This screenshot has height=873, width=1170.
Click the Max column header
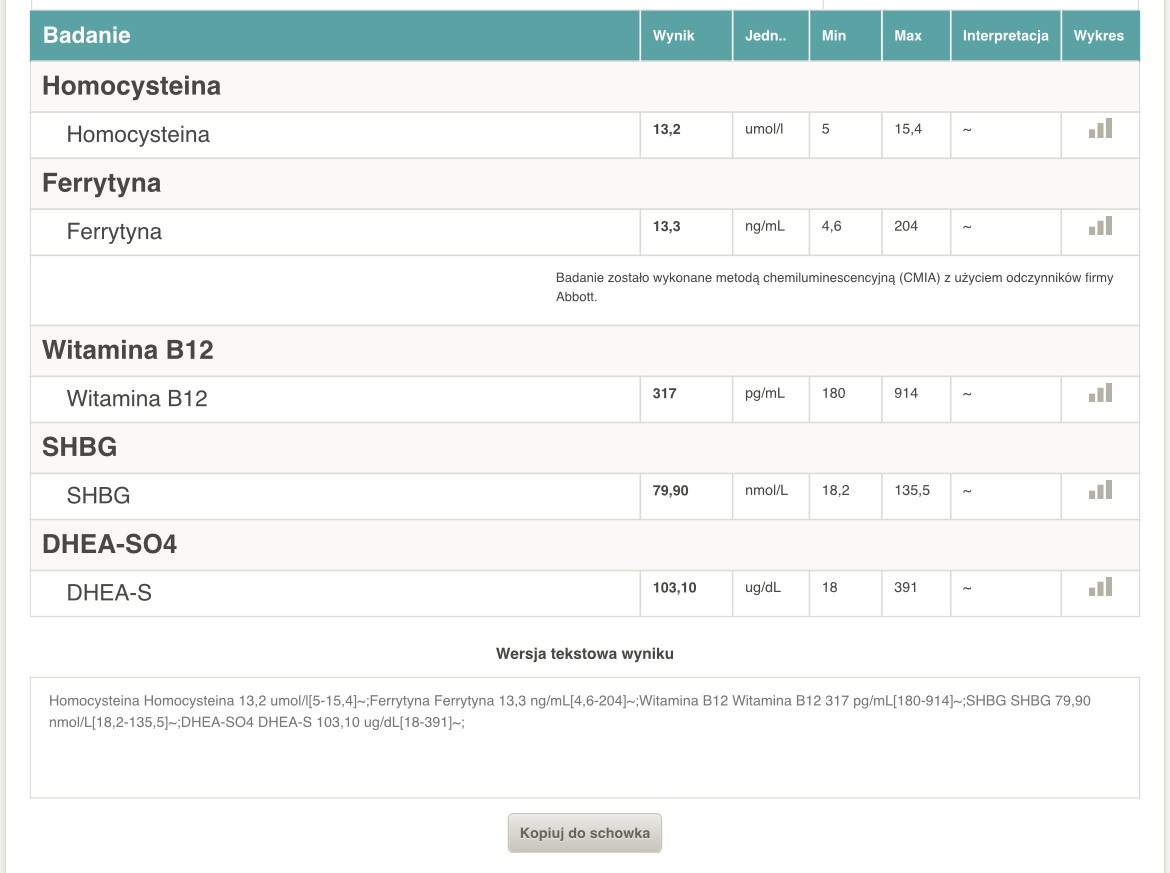coord(907,36)
